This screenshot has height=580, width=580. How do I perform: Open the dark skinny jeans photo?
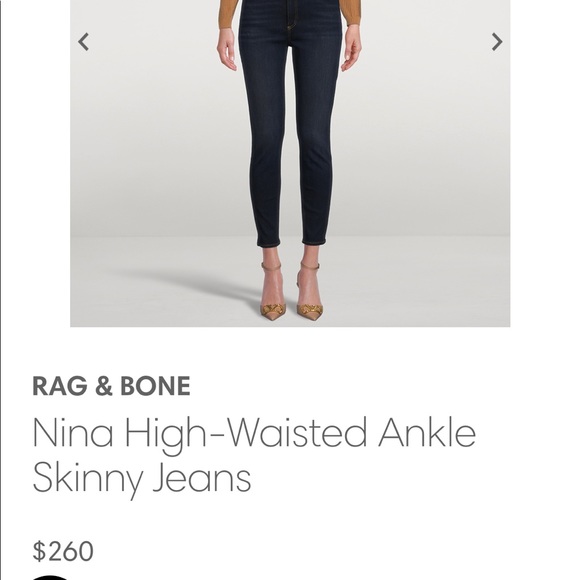pyautogui.click(x=290, y=163)
